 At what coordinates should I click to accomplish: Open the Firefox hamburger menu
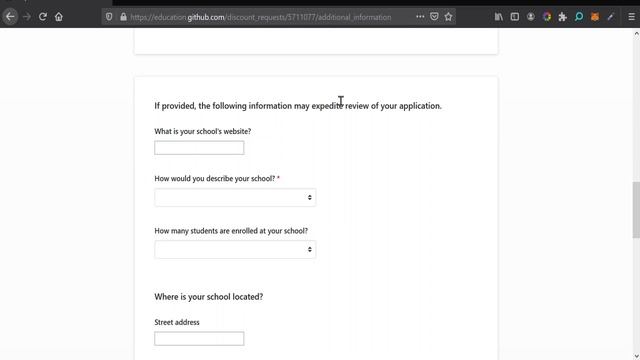coord(631,17)
